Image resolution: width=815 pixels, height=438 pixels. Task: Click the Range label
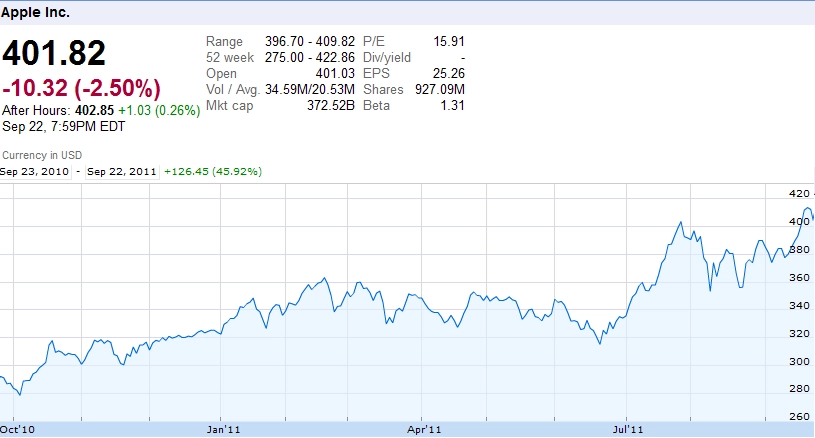pos(224,42)
